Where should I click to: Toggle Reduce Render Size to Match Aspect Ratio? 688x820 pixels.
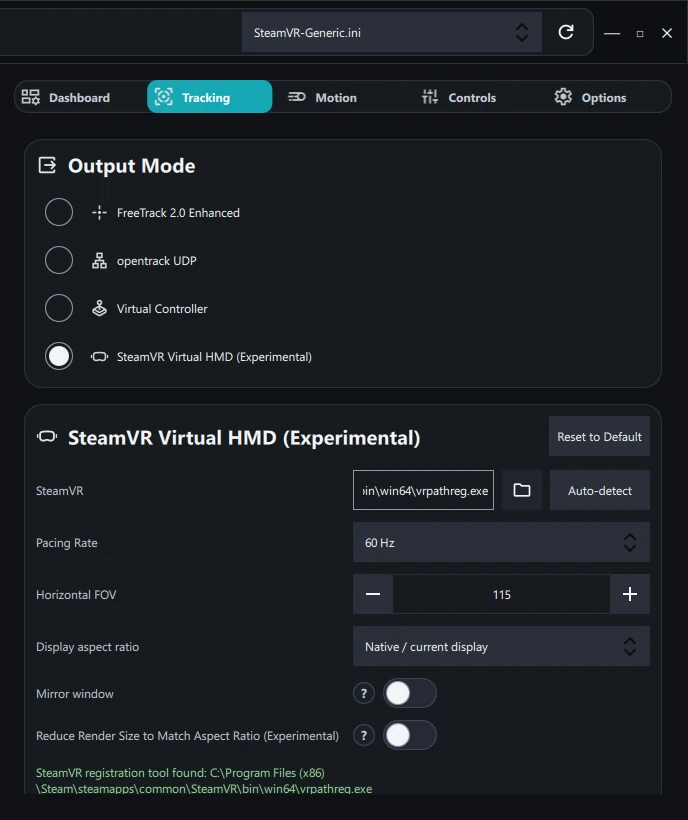410,735
